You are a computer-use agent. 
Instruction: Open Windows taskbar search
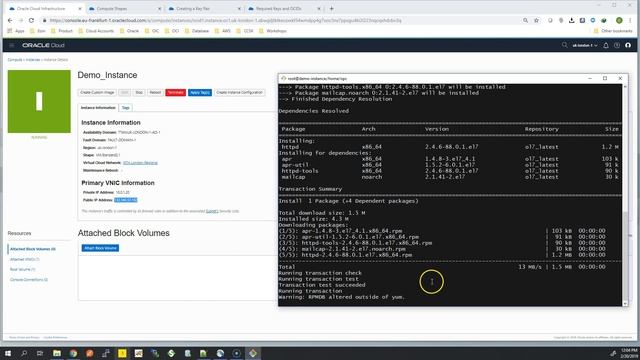[x=24, y=353]
